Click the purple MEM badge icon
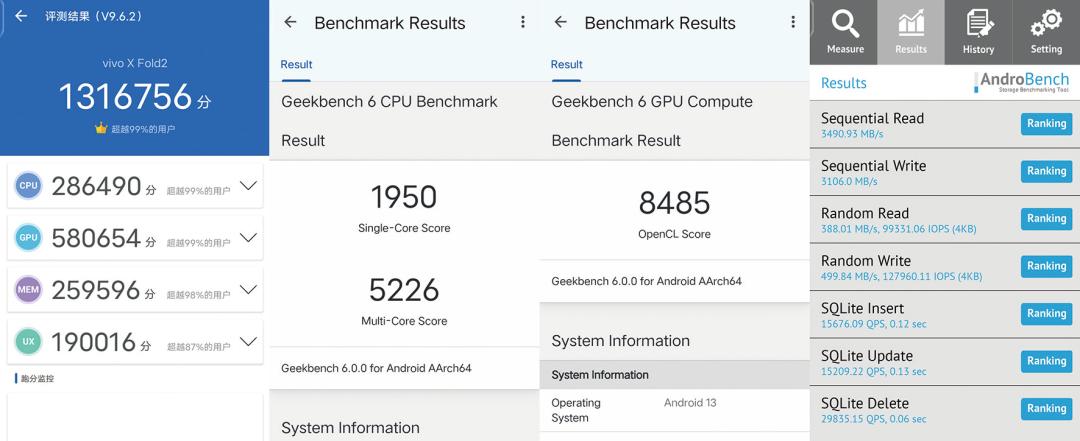This screenshot has width=1080, height=441. point(28,290)
